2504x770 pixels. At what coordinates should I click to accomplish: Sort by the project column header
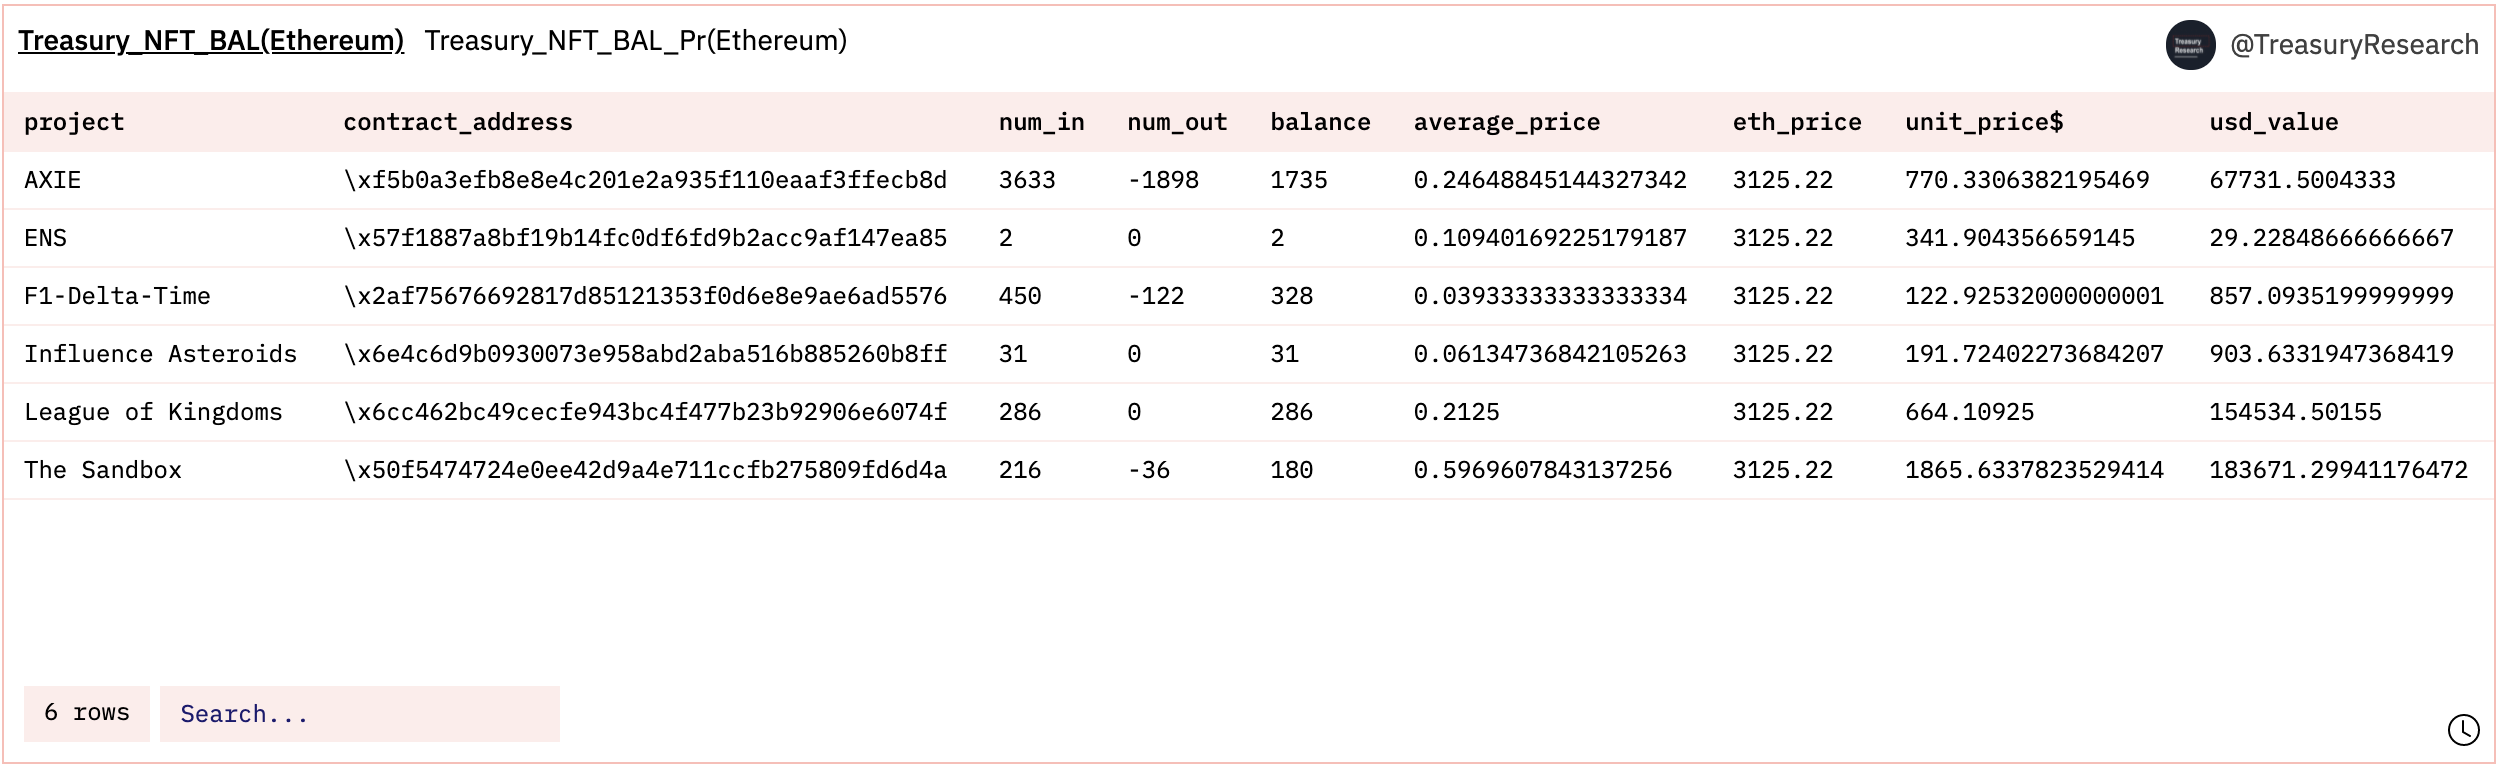74,122
